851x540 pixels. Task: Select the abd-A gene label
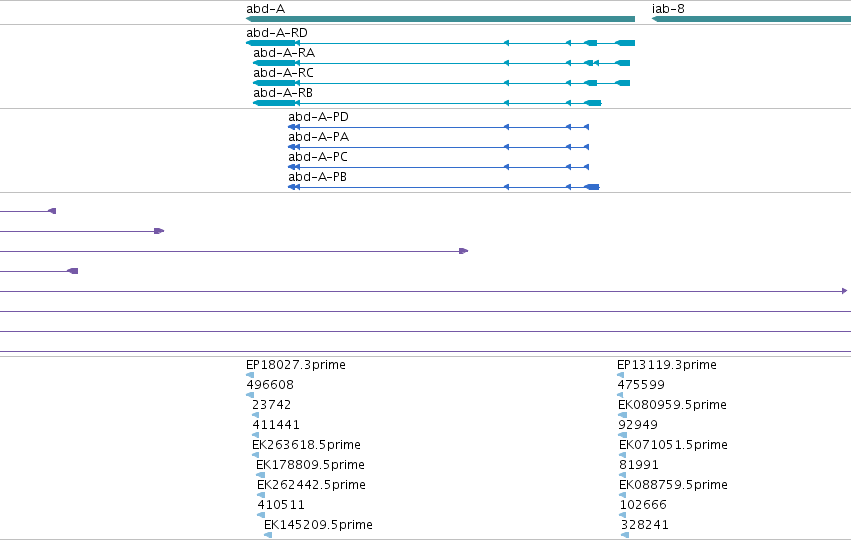tap(265, 9)
